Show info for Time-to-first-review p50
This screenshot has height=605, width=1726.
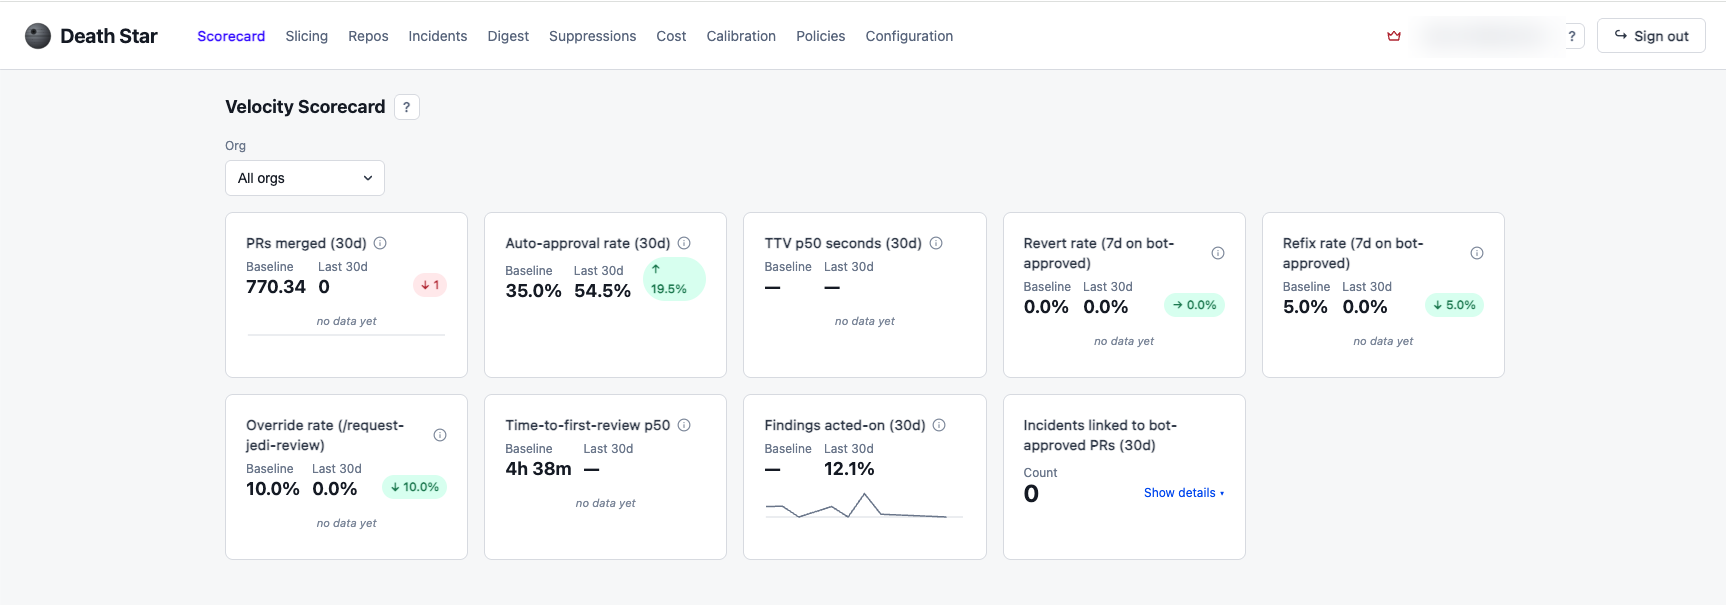[x=684, y=425]
